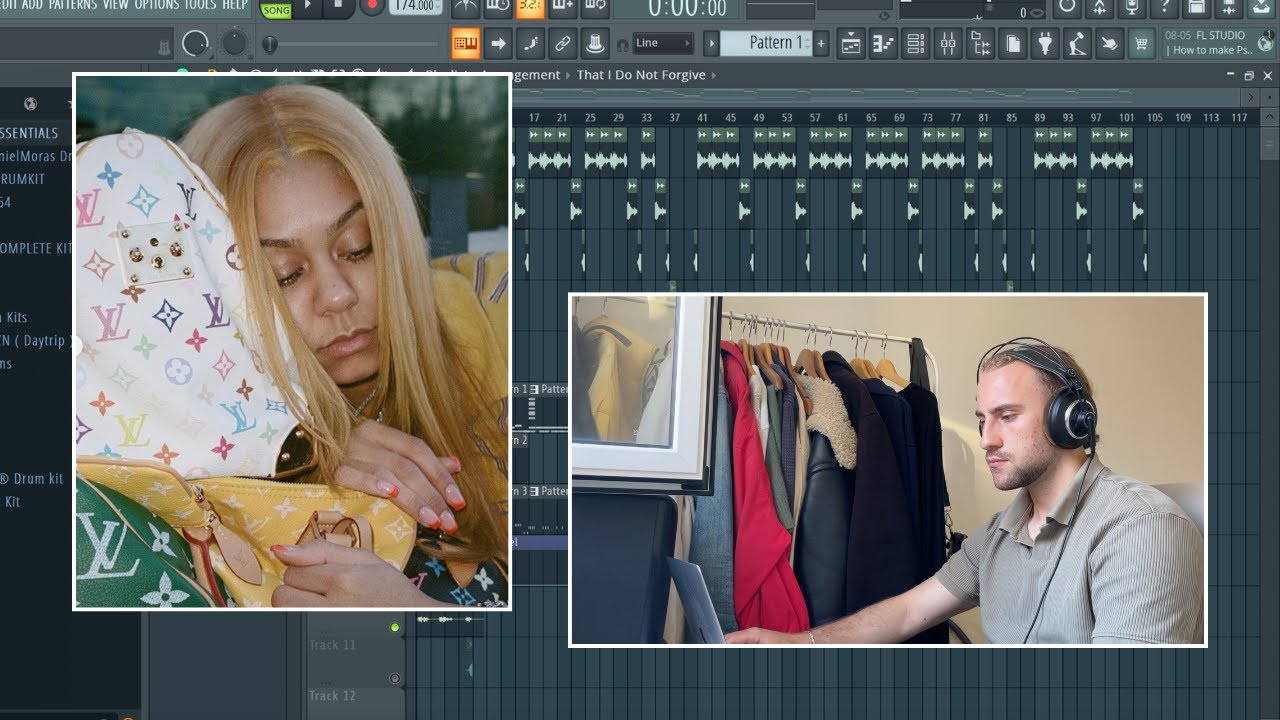The height and width of the screenshot is (720, 1280).
Task: Start playback with the play button
Action: (308, 7)
